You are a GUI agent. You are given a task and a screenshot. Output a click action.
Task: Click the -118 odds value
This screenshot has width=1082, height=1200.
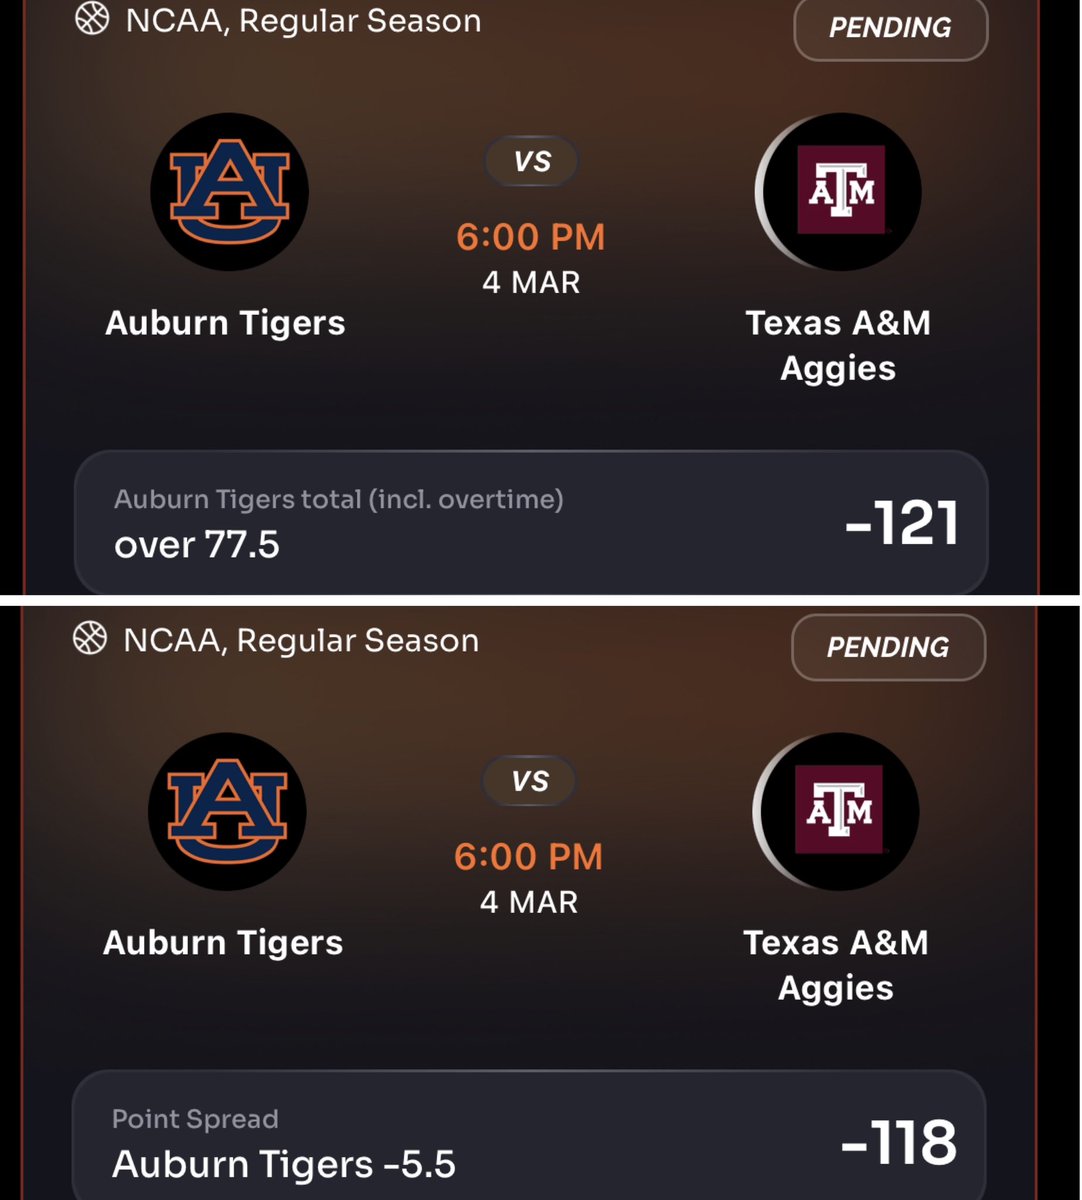(x=899, y=1142)
